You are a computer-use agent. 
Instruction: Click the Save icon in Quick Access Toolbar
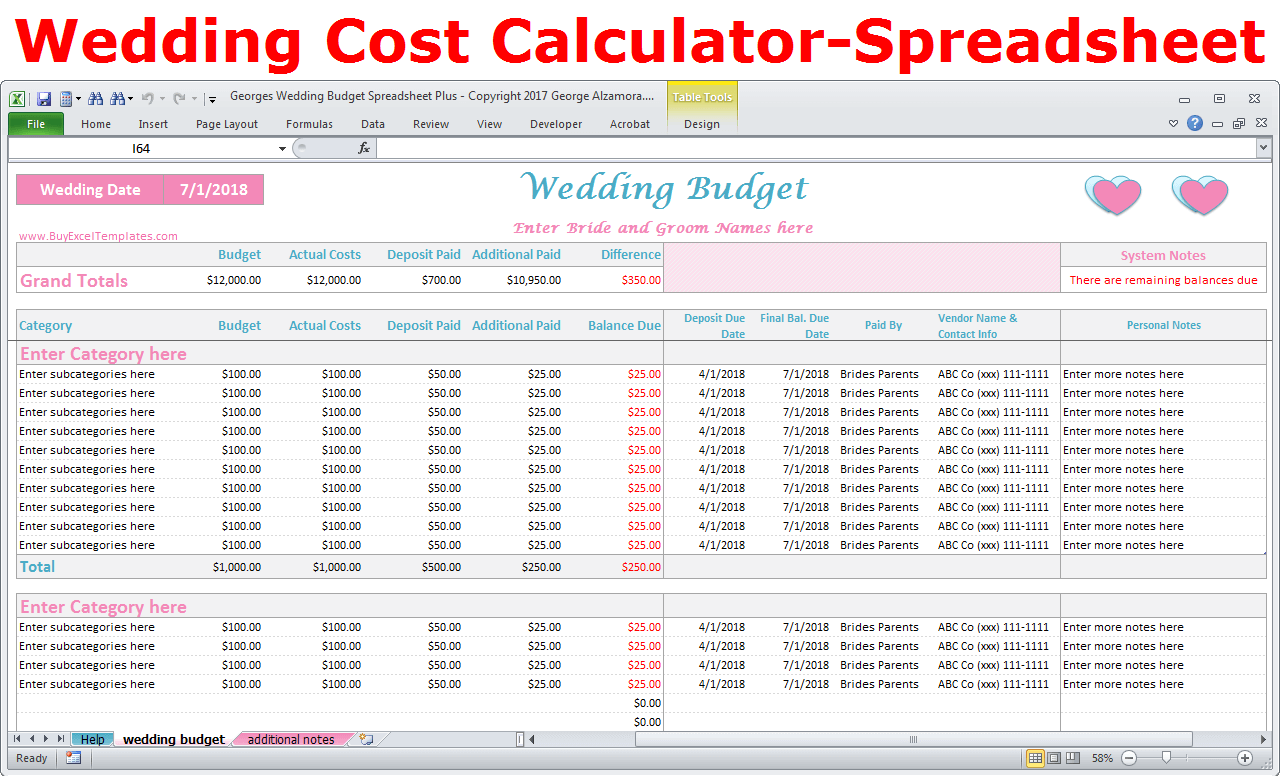tap(44, 97)
